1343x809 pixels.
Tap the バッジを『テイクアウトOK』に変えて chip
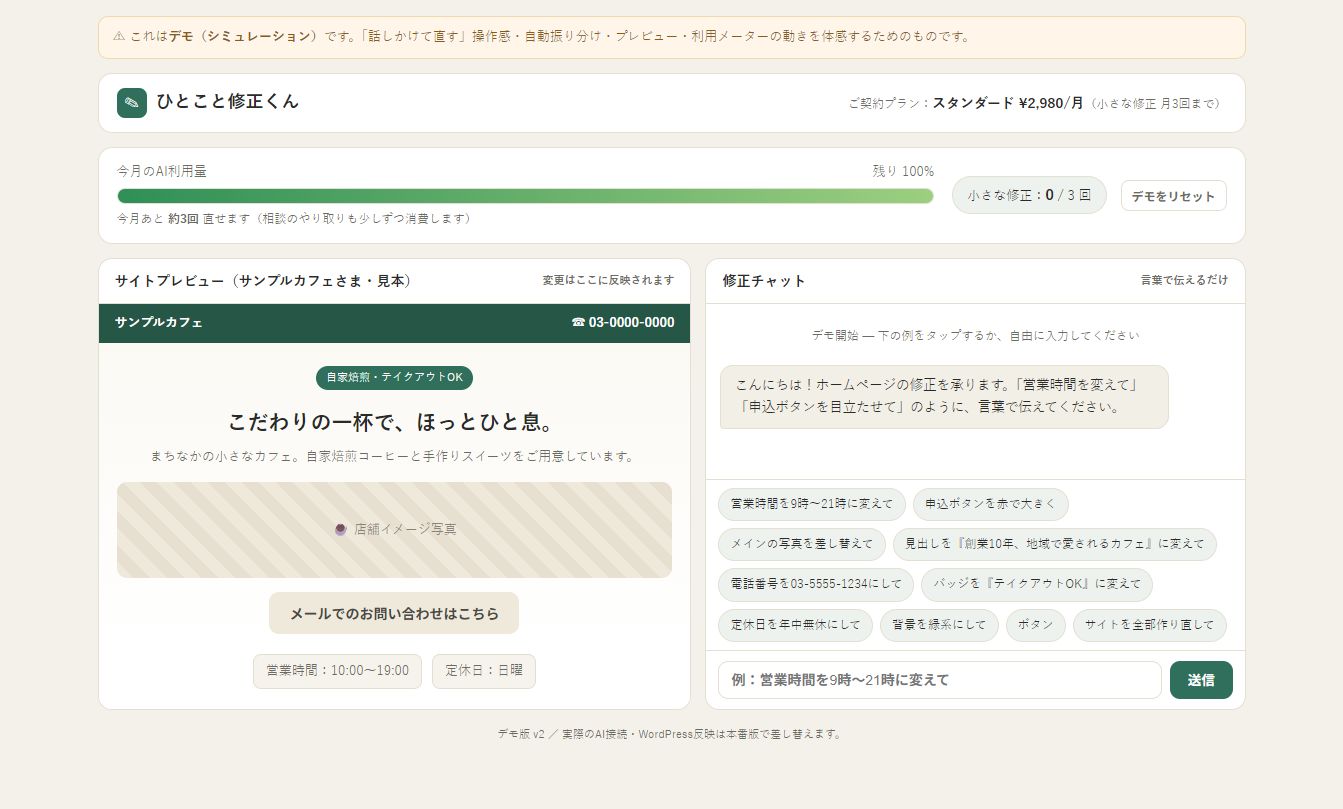[1037, 584]
